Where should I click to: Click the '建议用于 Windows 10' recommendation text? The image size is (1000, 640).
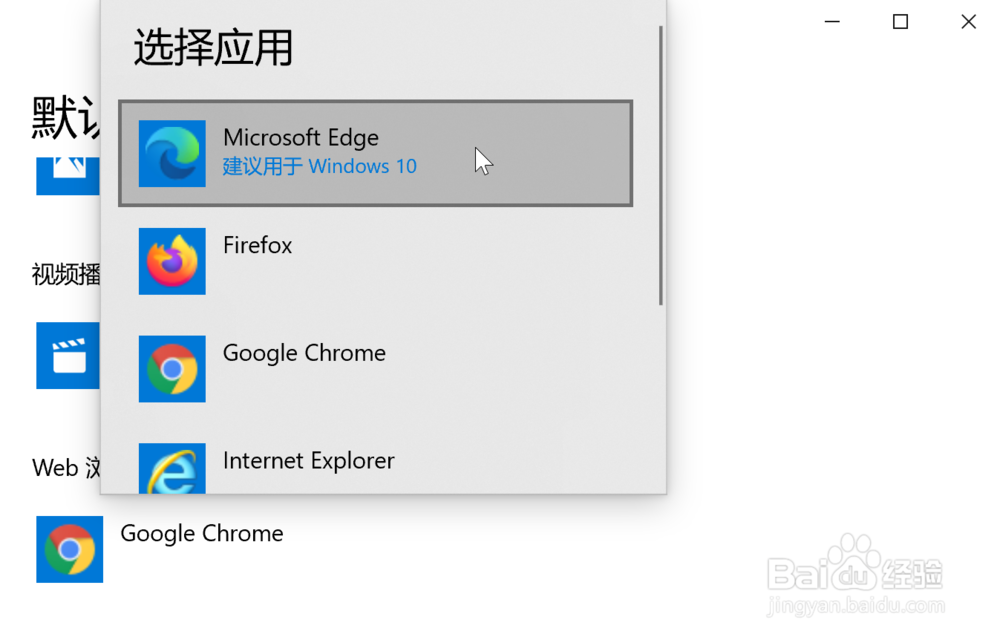click(320, 167)
